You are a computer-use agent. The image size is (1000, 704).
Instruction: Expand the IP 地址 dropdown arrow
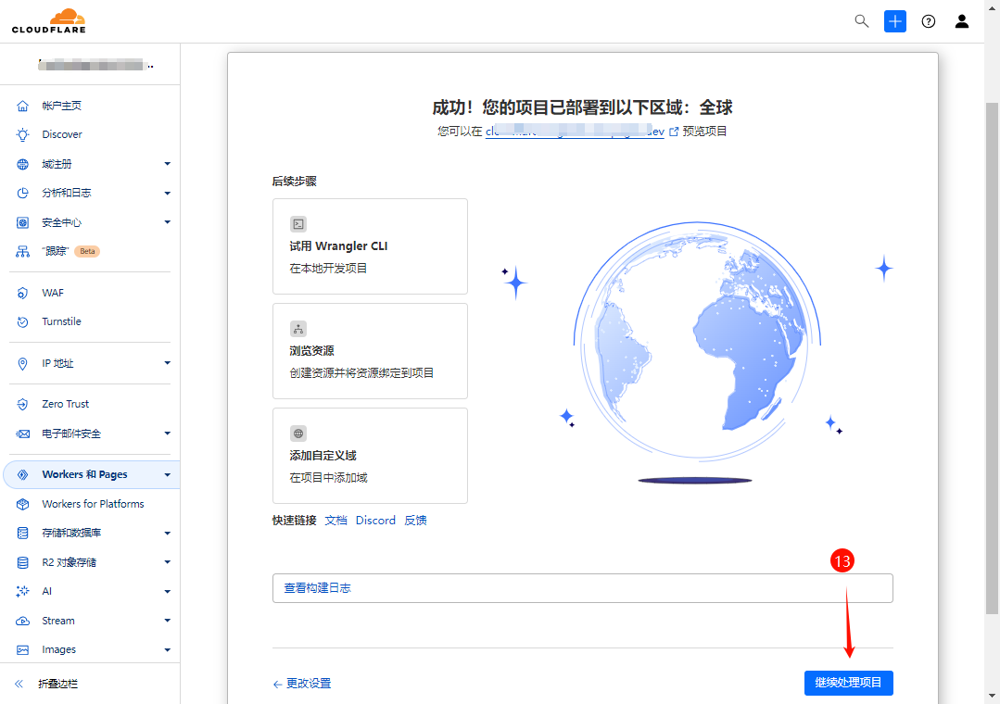(x=167, y=363)
